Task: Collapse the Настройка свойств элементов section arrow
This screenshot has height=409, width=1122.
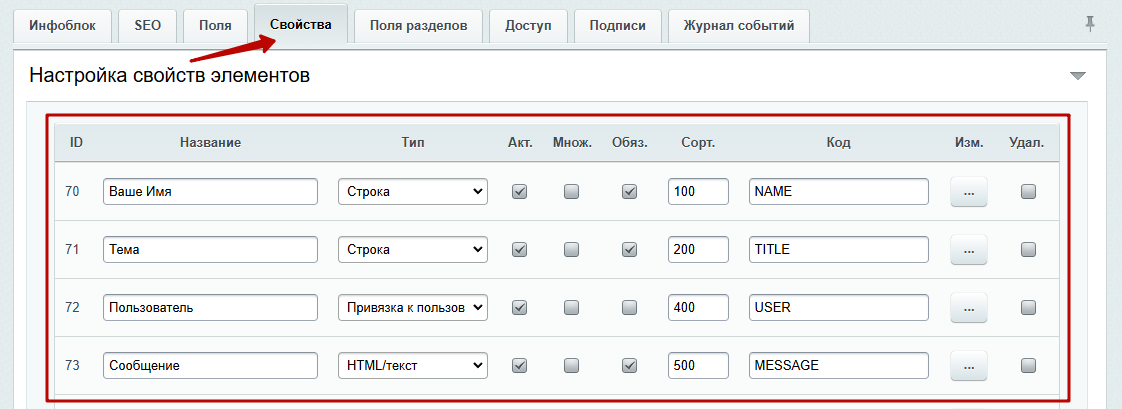Action: (1078, 77)
